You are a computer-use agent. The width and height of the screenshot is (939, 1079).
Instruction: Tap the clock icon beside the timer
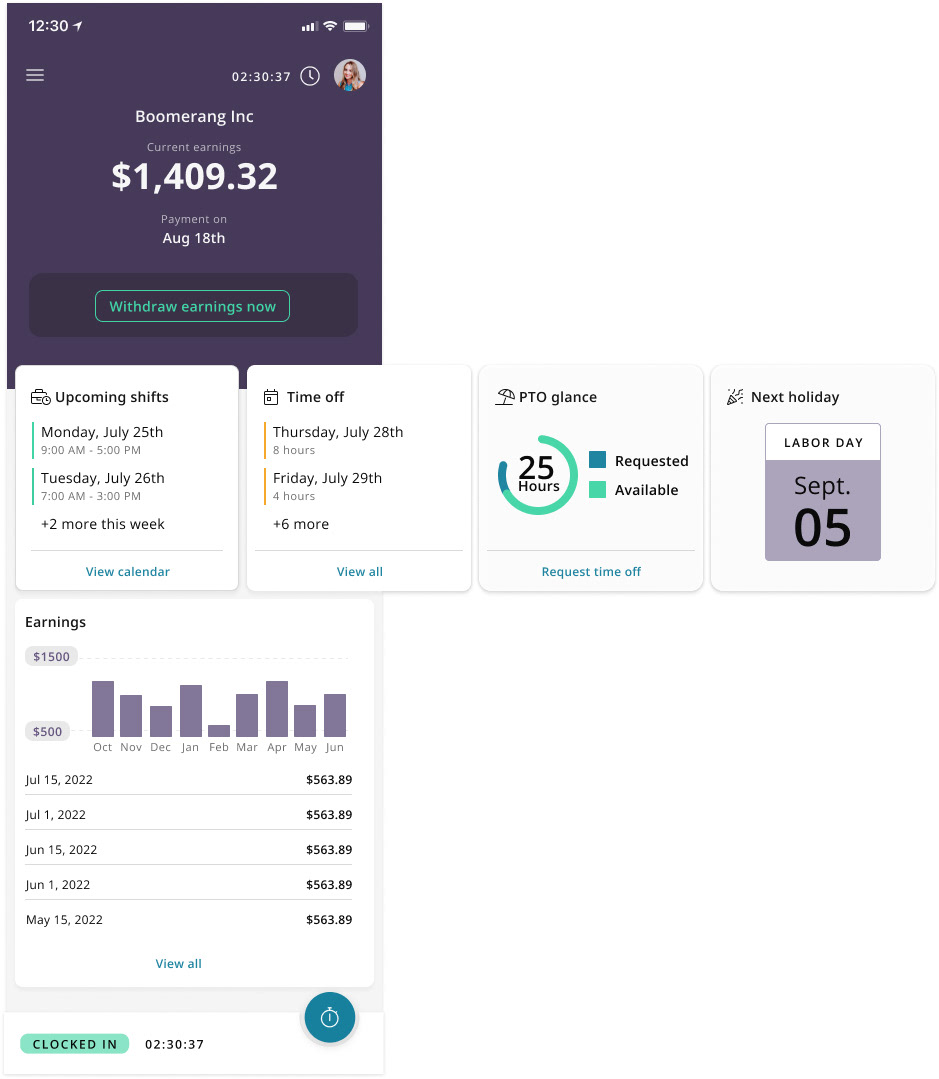pyautogui.click(x=310, y=76)
